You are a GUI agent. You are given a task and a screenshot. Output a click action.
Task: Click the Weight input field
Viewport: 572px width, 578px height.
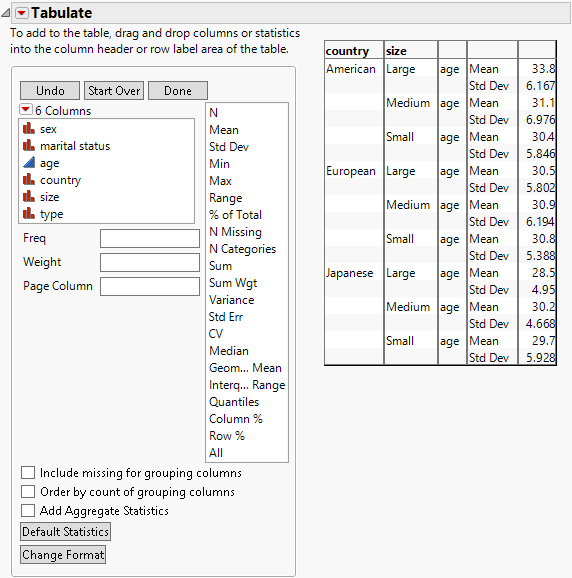(150, 262)
